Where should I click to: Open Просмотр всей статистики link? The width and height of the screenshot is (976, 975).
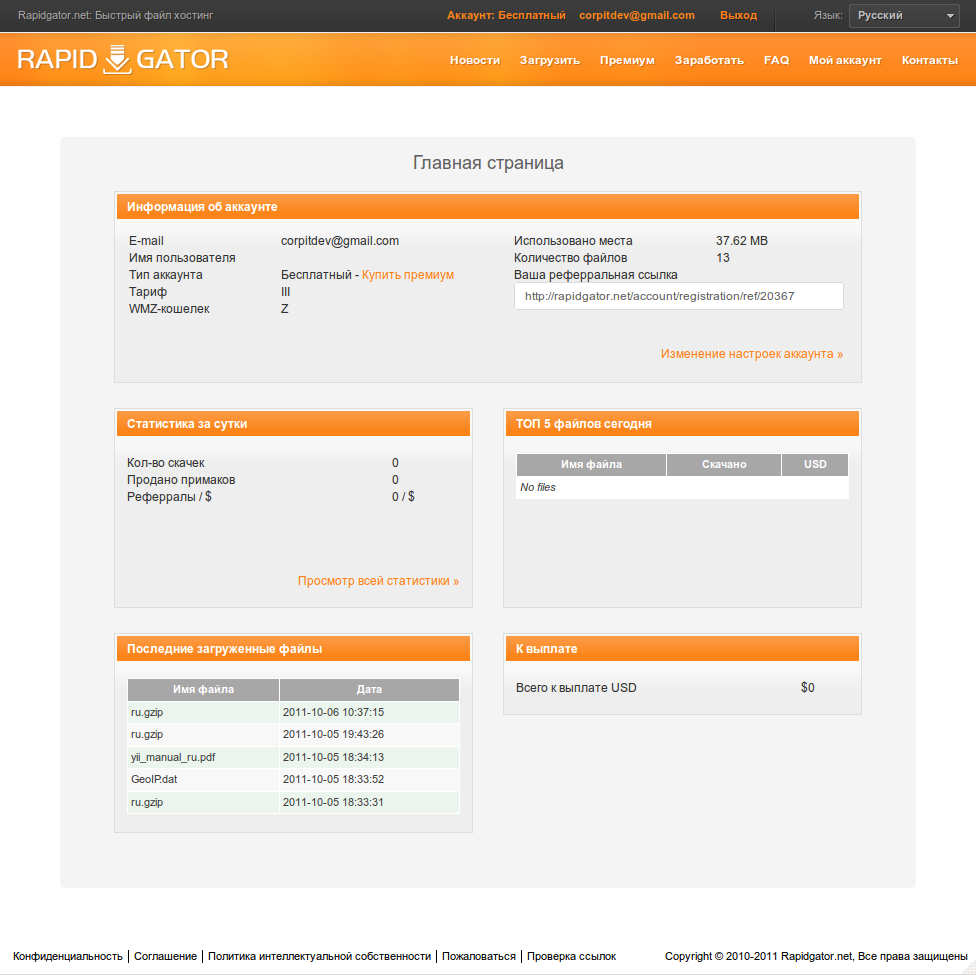point(378,581)
